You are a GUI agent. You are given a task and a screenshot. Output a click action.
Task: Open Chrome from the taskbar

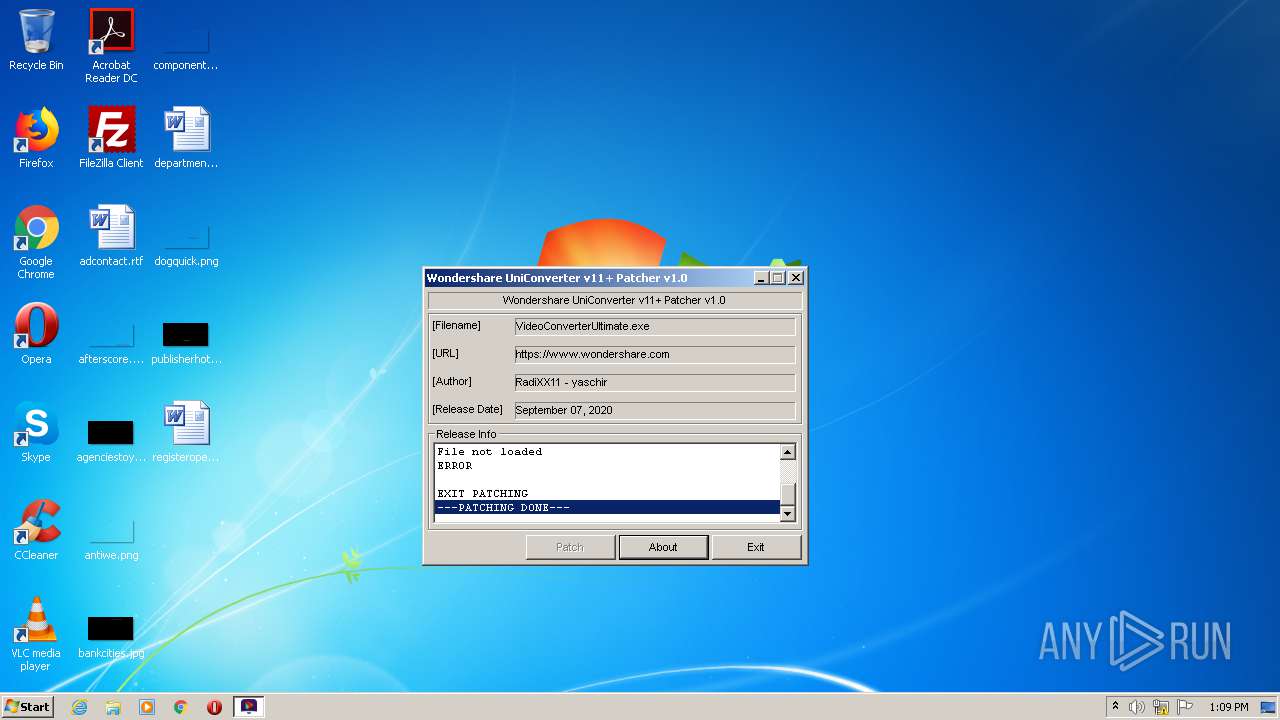pos(181,707)
